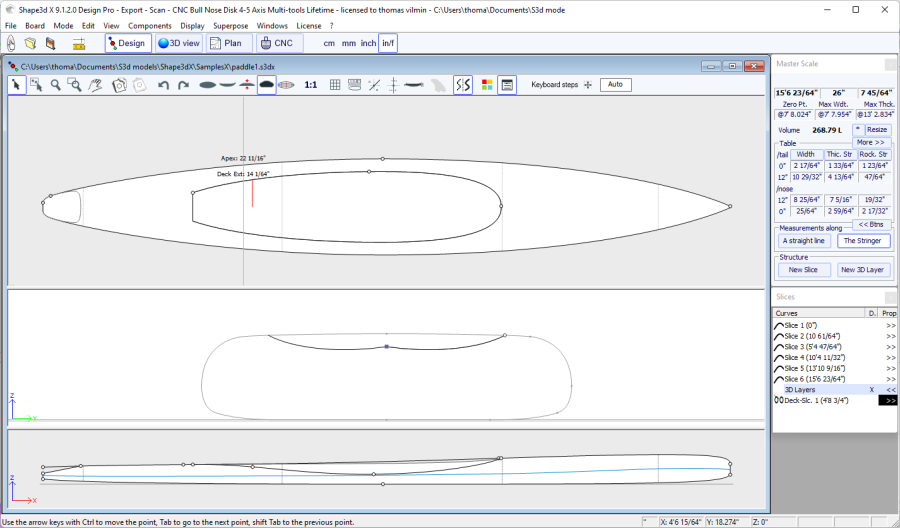The width and height of the screenshot is (900, 528).
Task: Open the Components menu
Action: pos(150,25)
